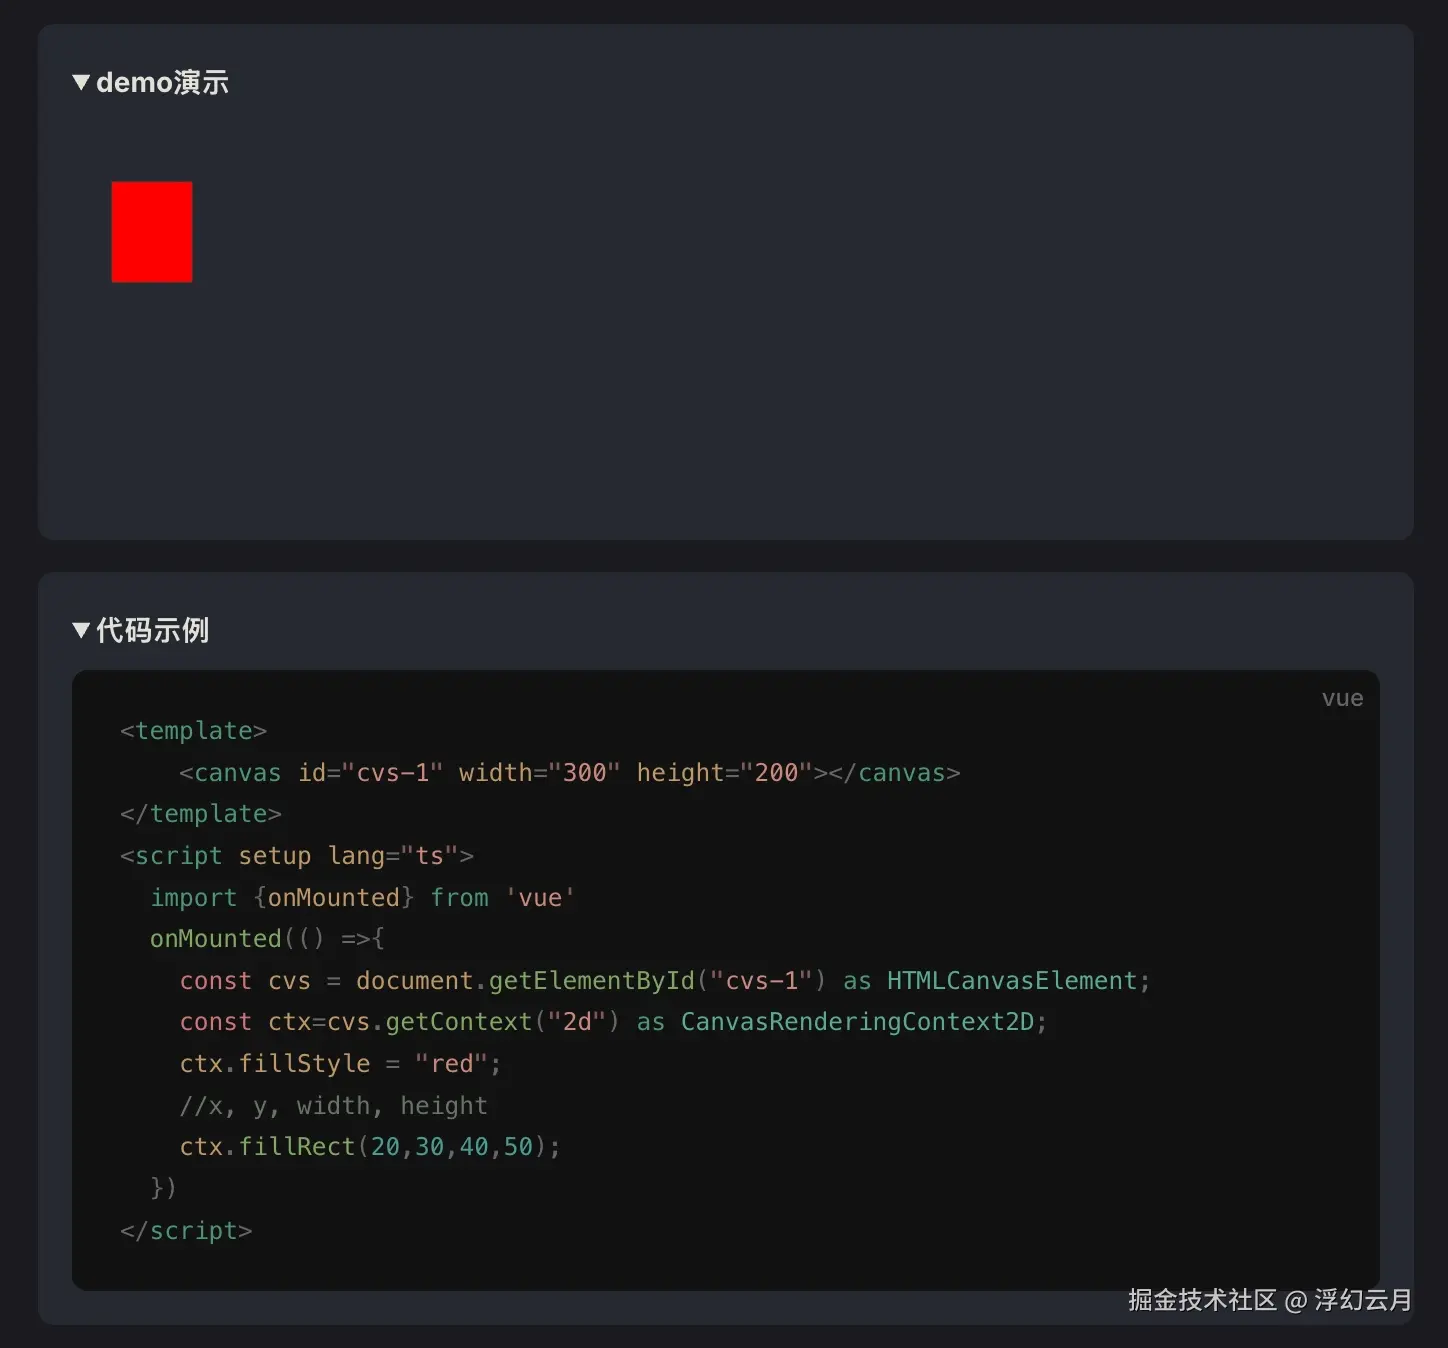The height and width of the screenshot is (1348, 1448).
Task: Click the width="300" attribute in the code
Action: [539, 773]
